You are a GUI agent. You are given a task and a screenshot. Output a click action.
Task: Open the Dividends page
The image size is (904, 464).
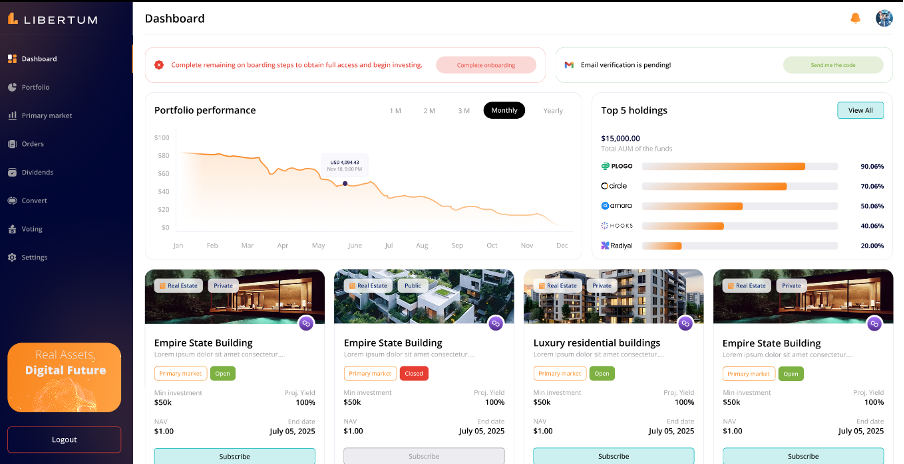click(37, 172)
